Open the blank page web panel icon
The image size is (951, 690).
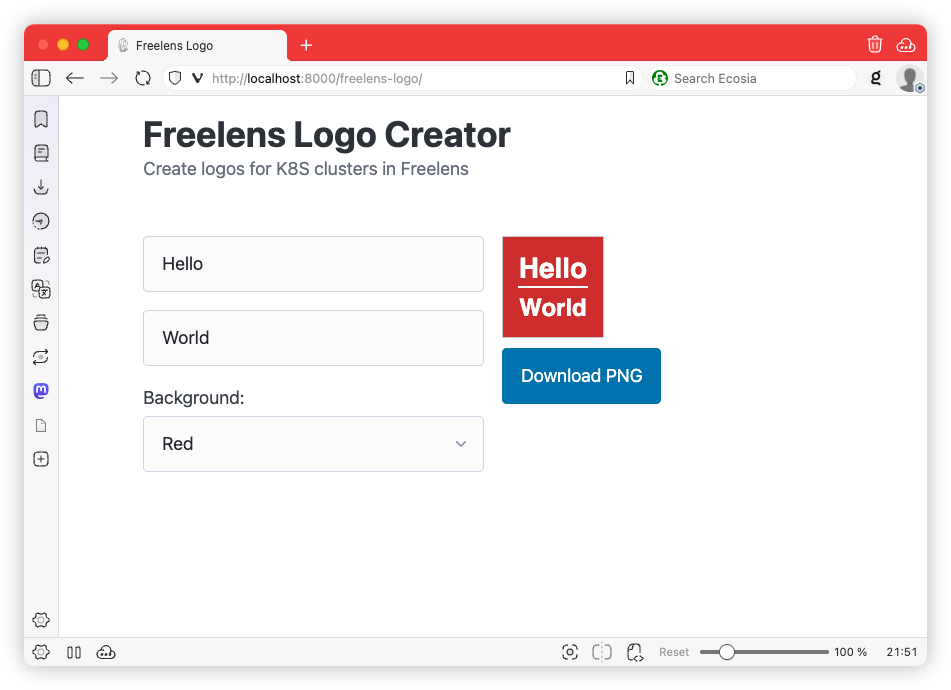click(41, 425)
